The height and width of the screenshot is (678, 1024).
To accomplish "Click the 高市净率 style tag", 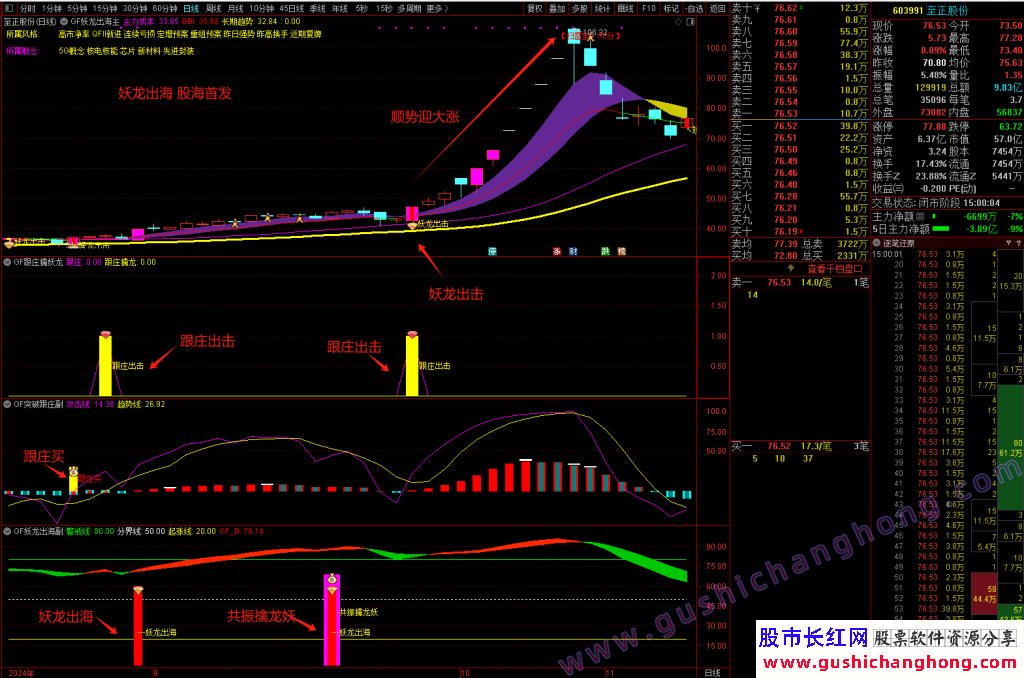I will click(x=74, y=34).
